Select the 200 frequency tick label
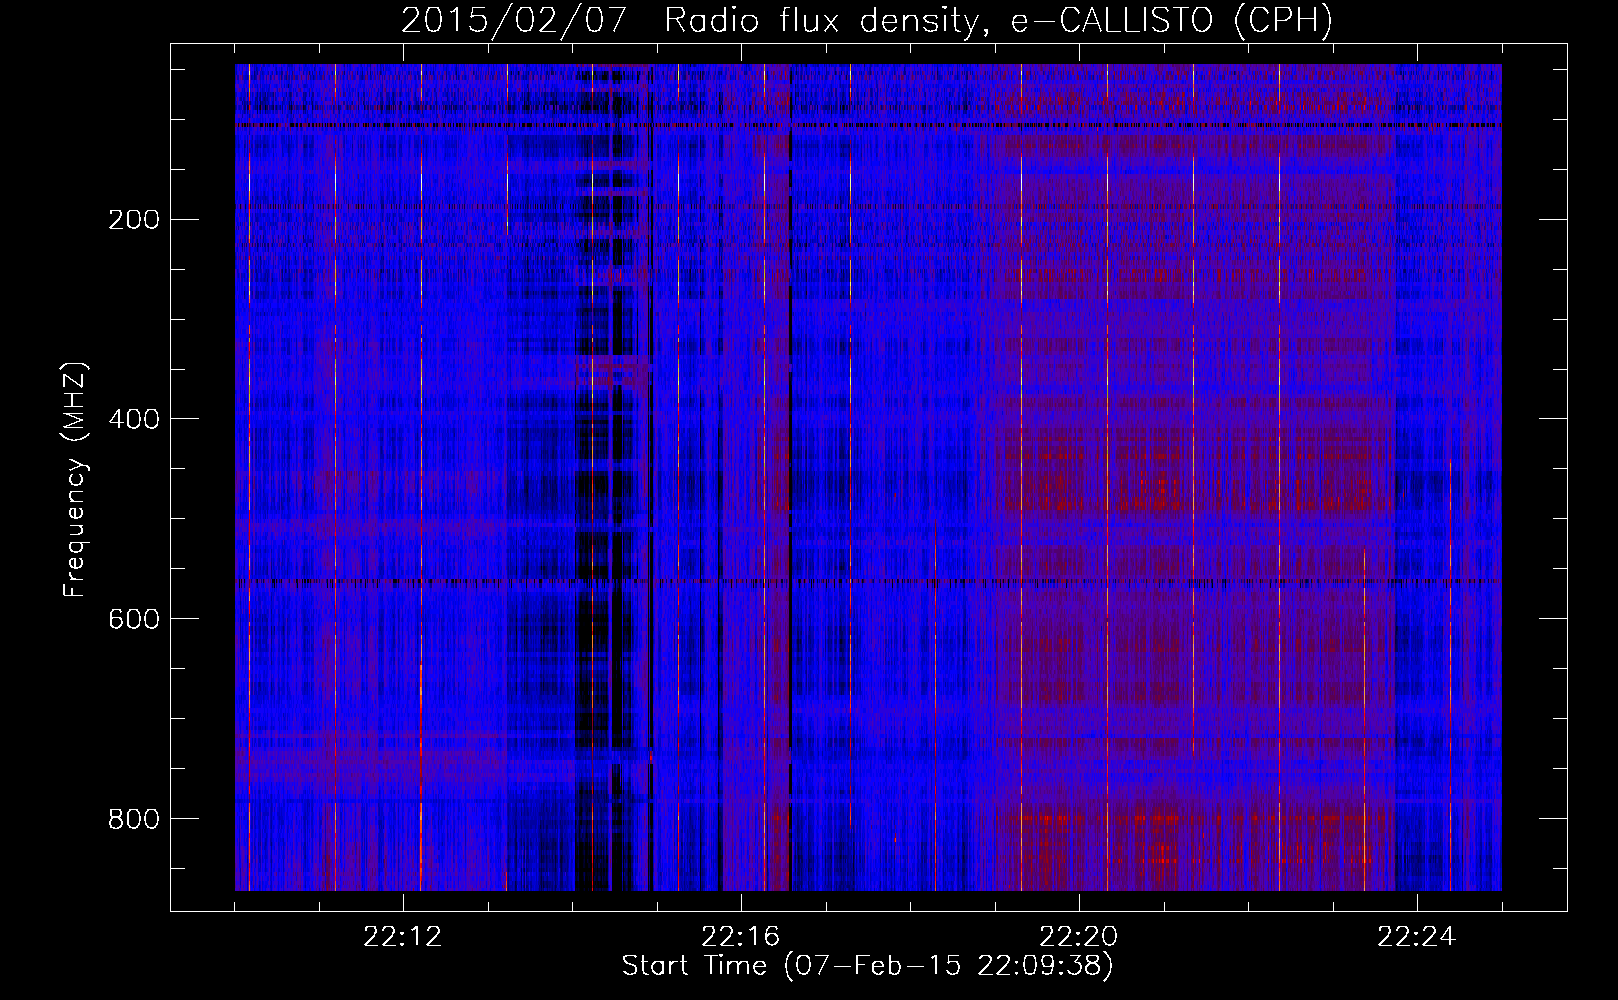Image resolution: width=1618 pixels, height=1000 pixels. (x=133, y=219)
